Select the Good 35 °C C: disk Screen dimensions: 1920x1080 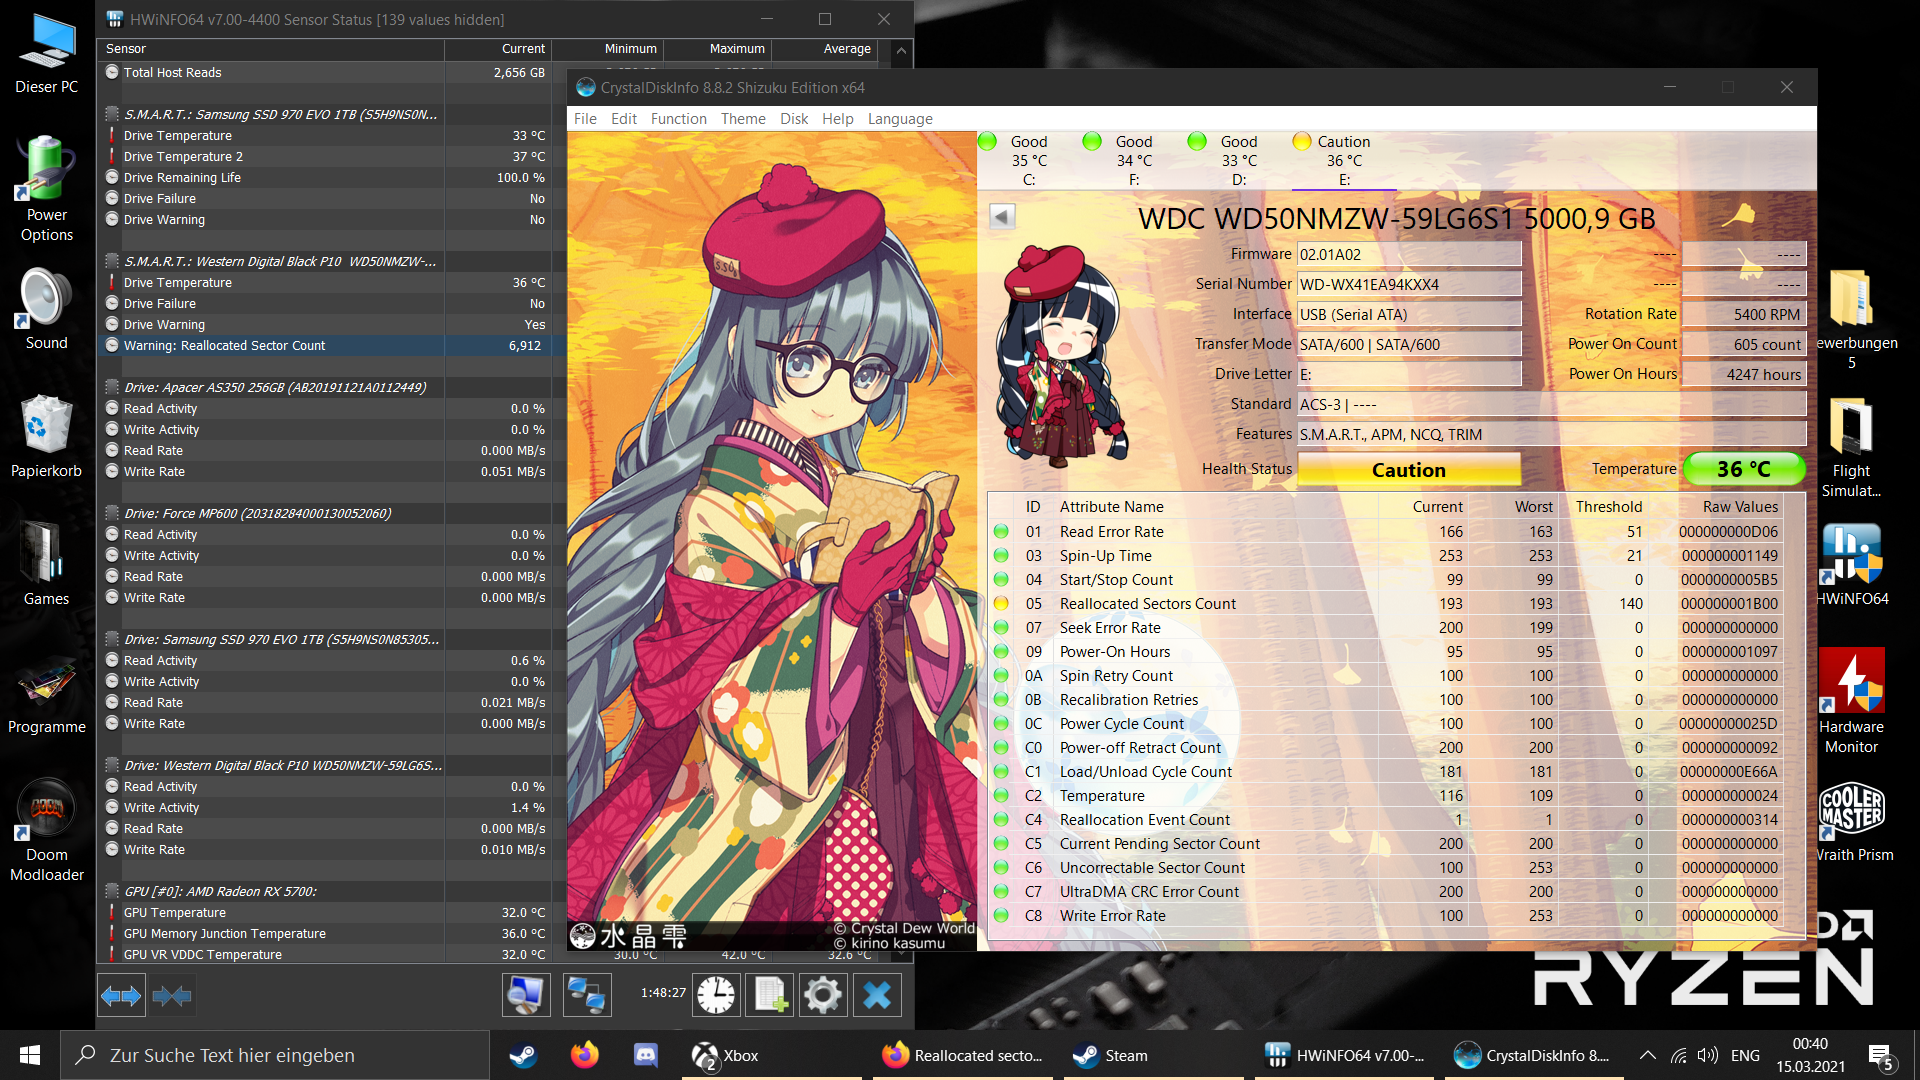pos(1028,160)
